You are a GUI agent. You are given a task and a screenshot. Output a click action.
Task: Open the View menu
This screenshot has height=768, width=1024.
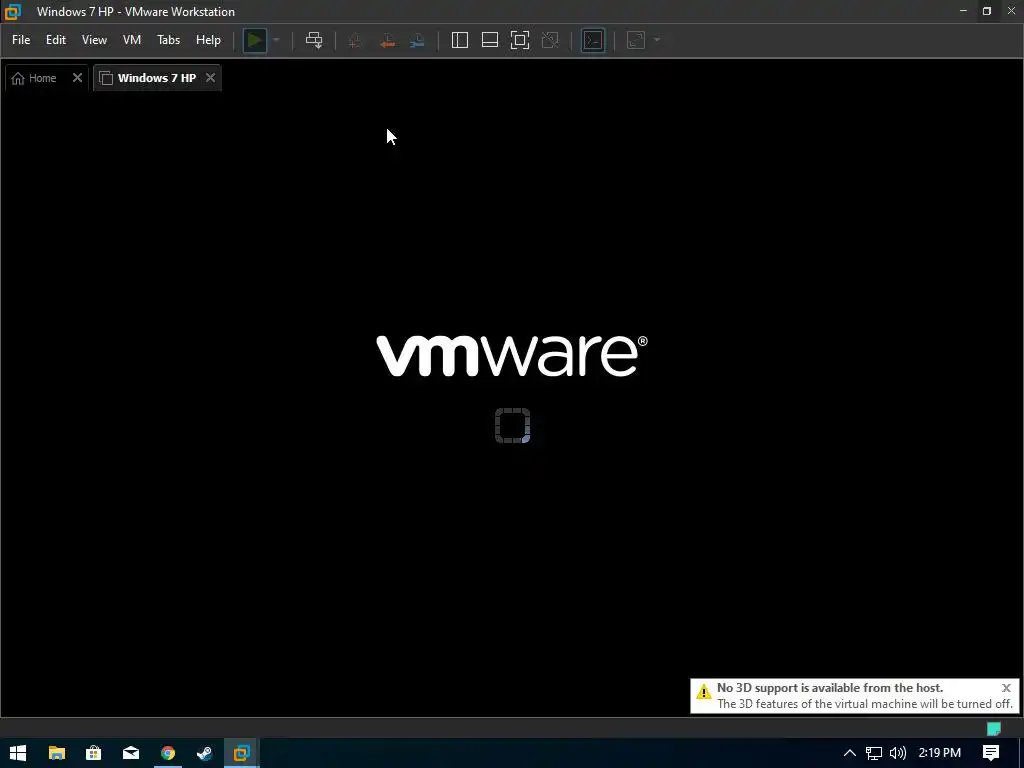point(94,40)
